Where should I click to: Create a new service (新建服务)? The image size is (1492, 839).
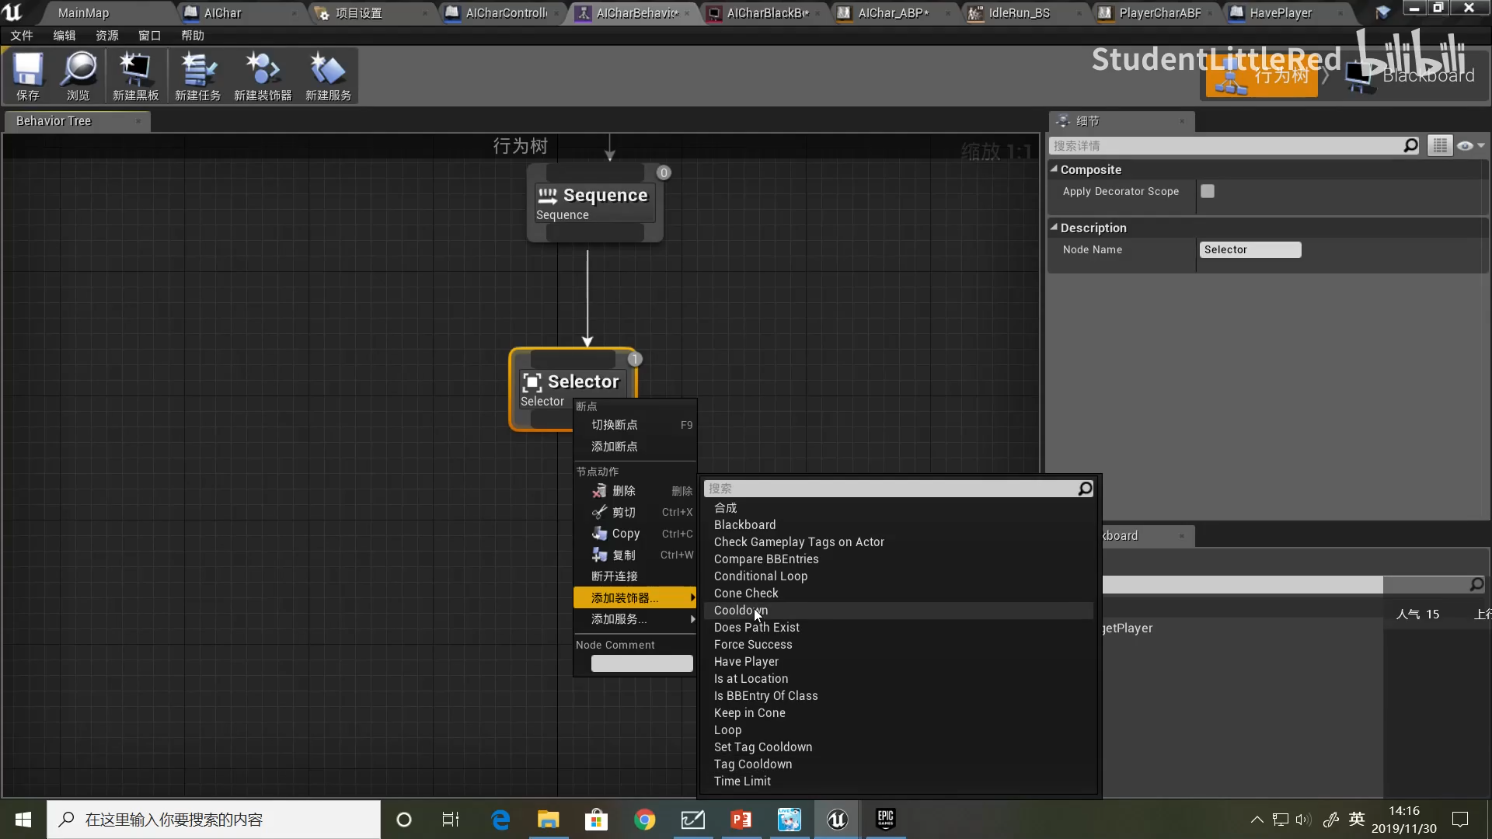[x=328, y=76]
